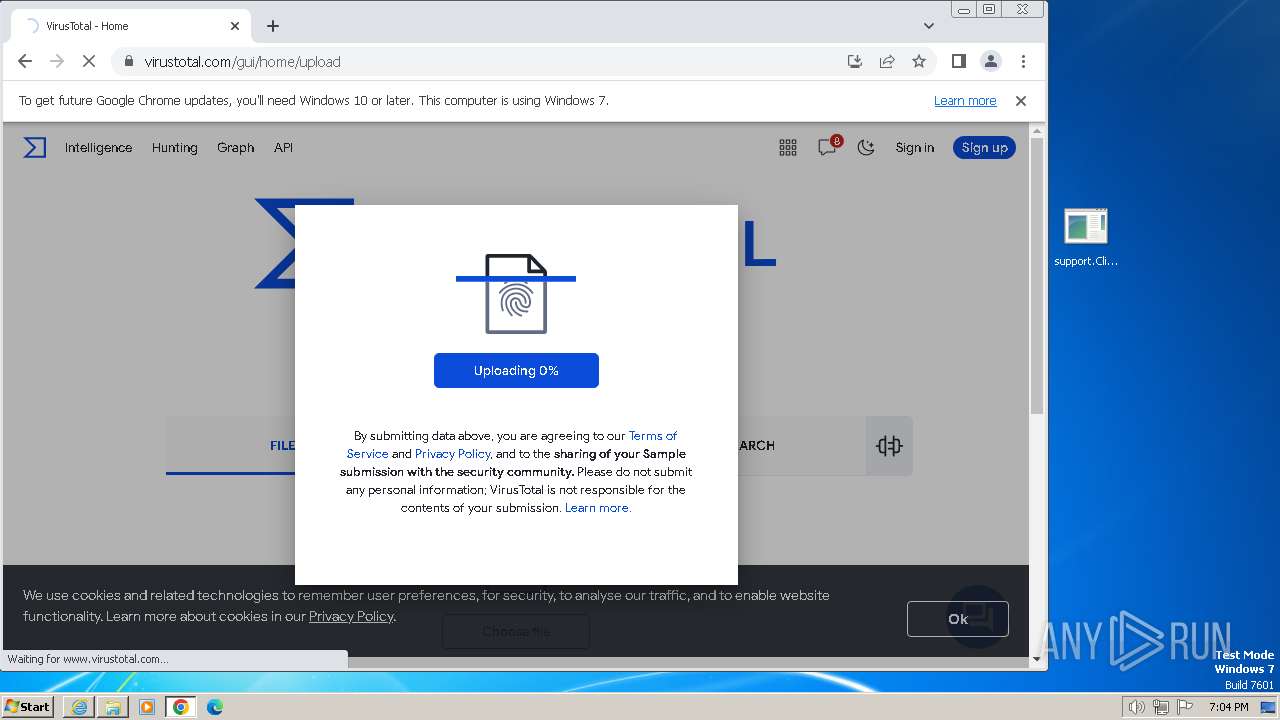Click the scrollbar down arrow
This screenshot has width=1280, height=720.
tap(1037, 659)
